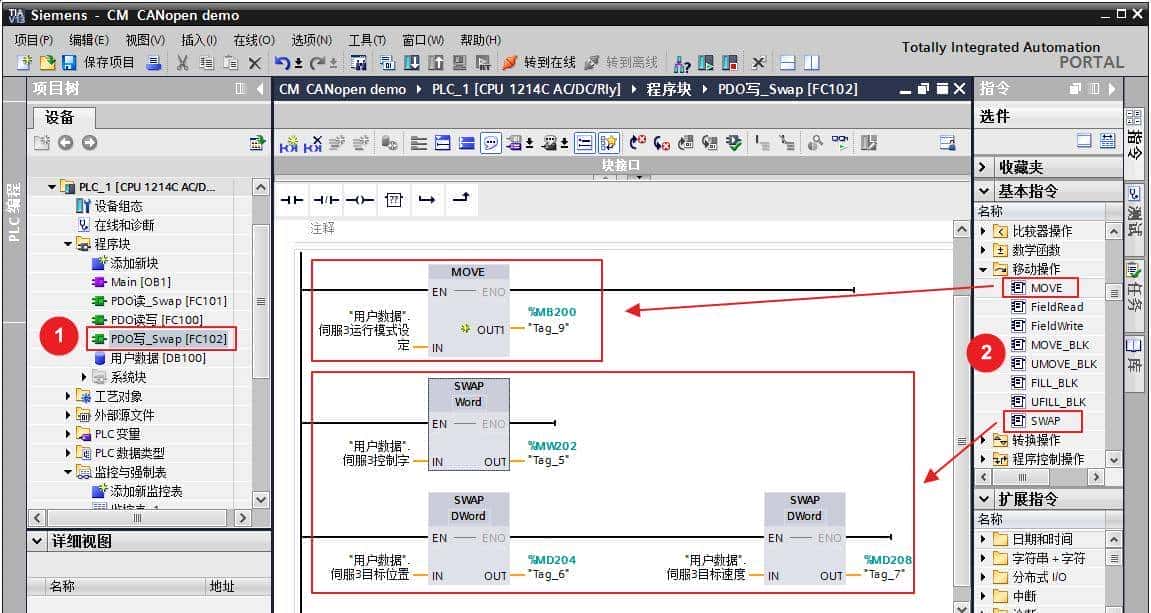Switch to the 测试 side tab
Image resolution: width=1151 pixels, height=613 pixels.
(1134, 210)
